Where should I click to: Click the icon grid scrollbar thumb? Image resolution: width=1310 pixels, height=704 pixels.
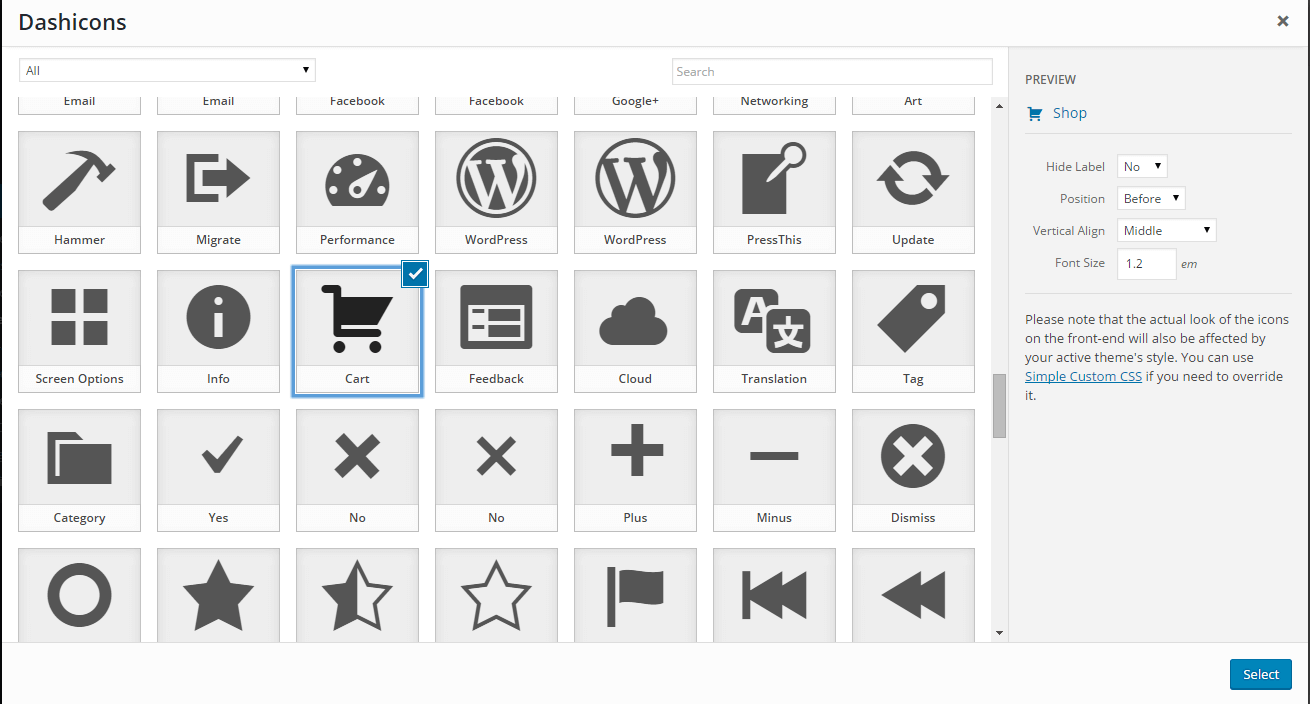[999, 406]
